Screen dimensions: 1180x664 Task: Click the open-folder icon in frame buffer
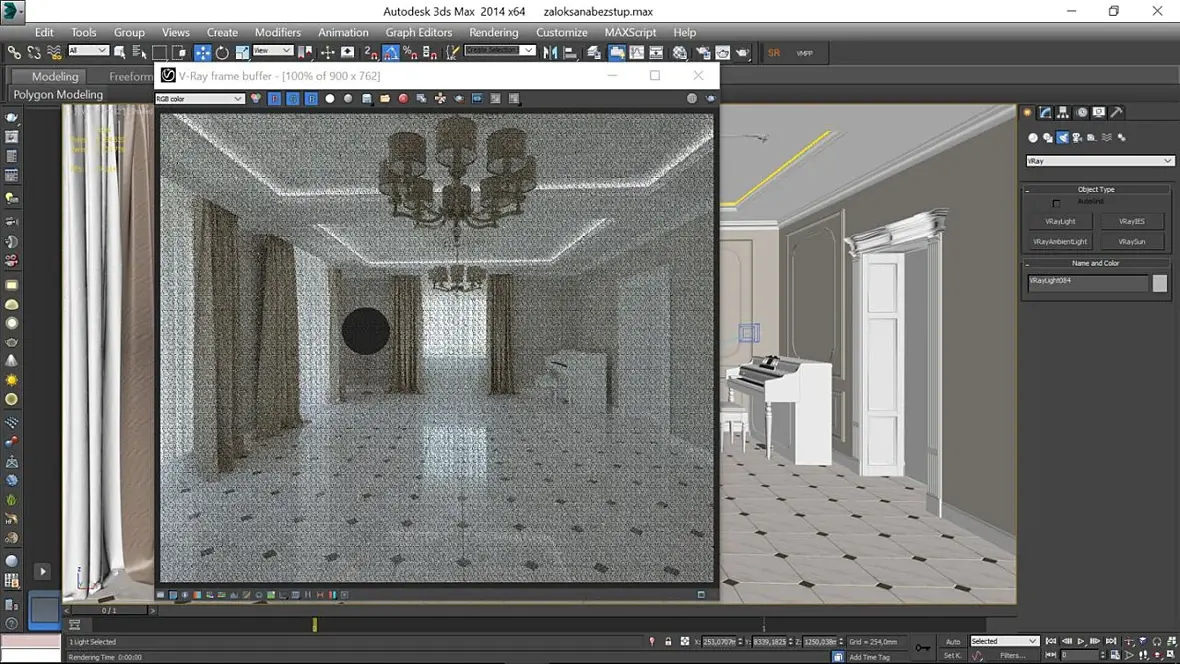[385, 99]
